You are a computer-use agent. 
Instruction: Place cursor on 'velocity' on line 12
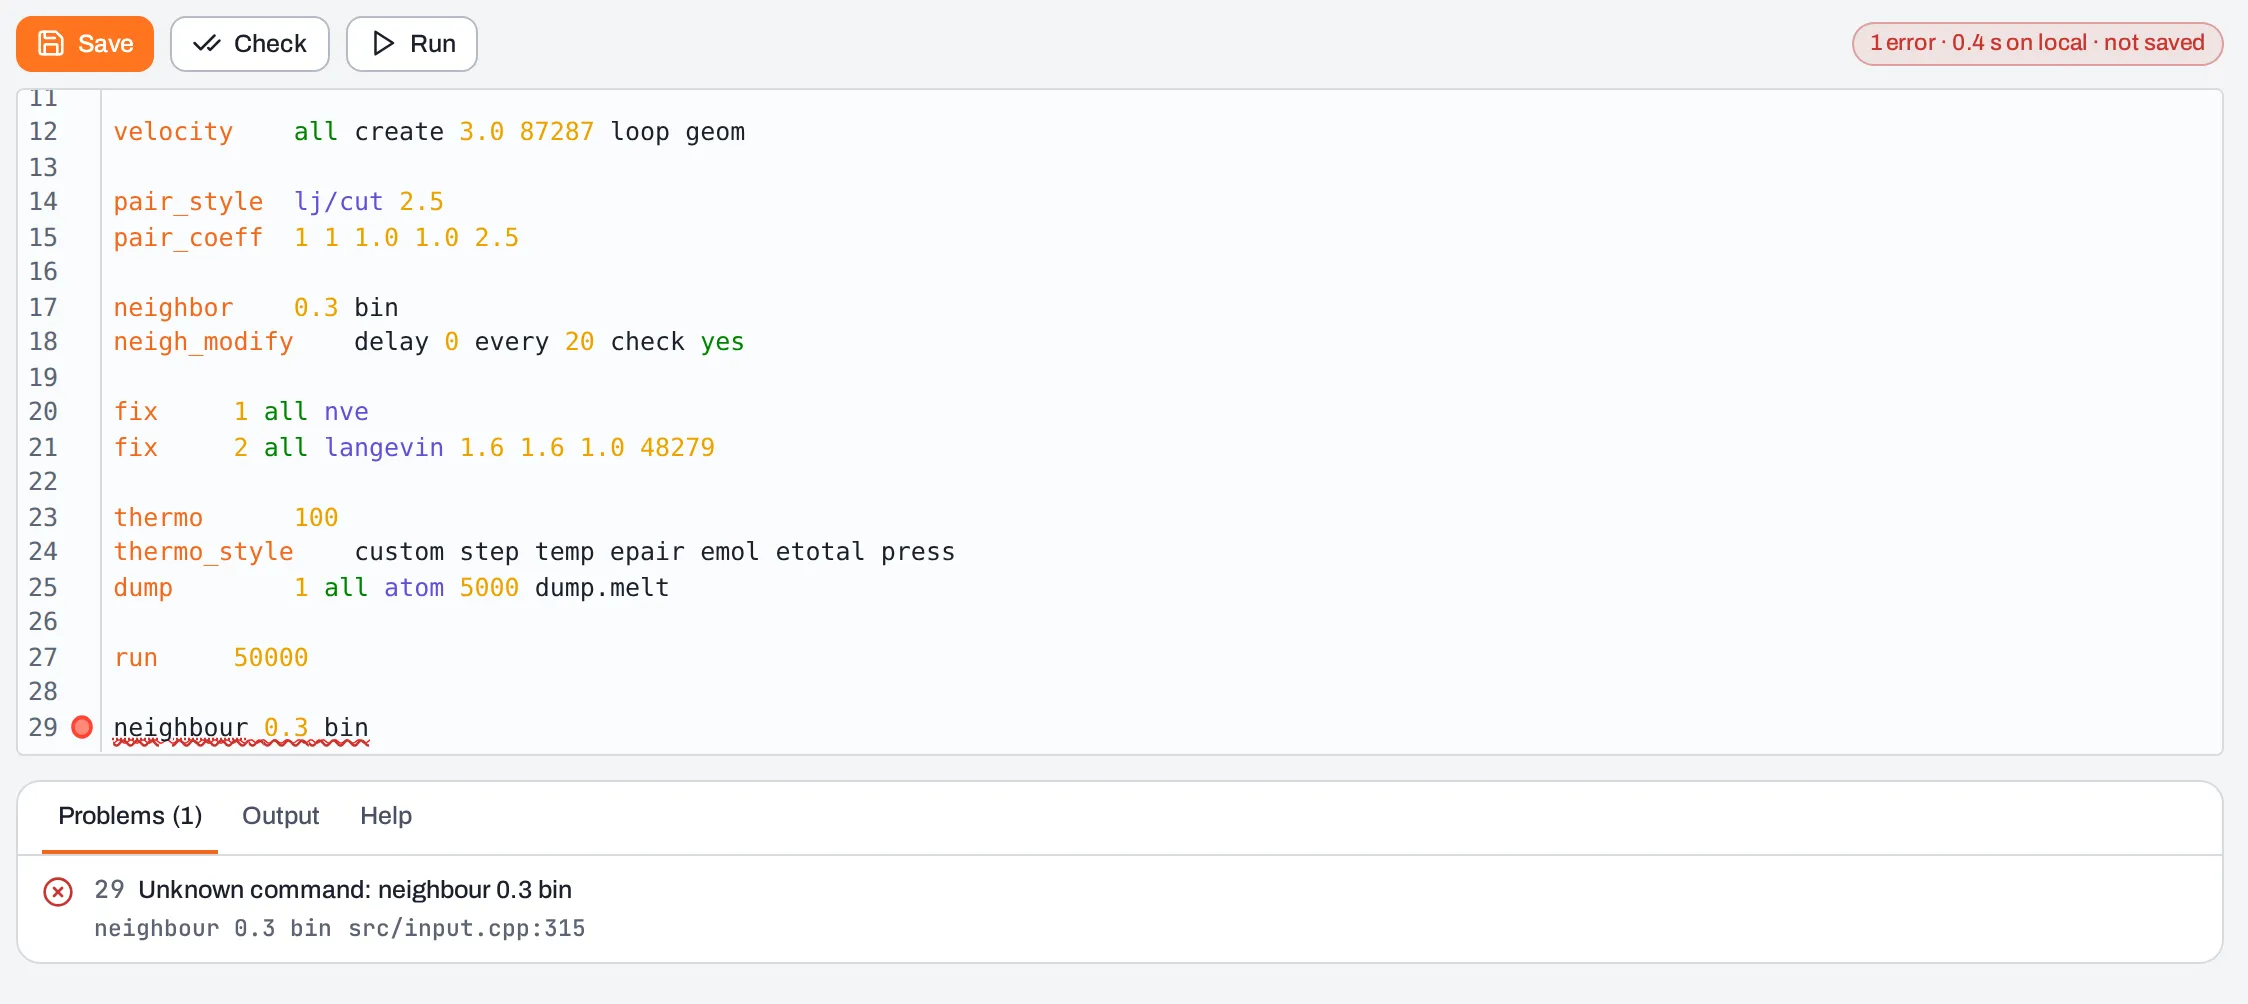[173, 132]
